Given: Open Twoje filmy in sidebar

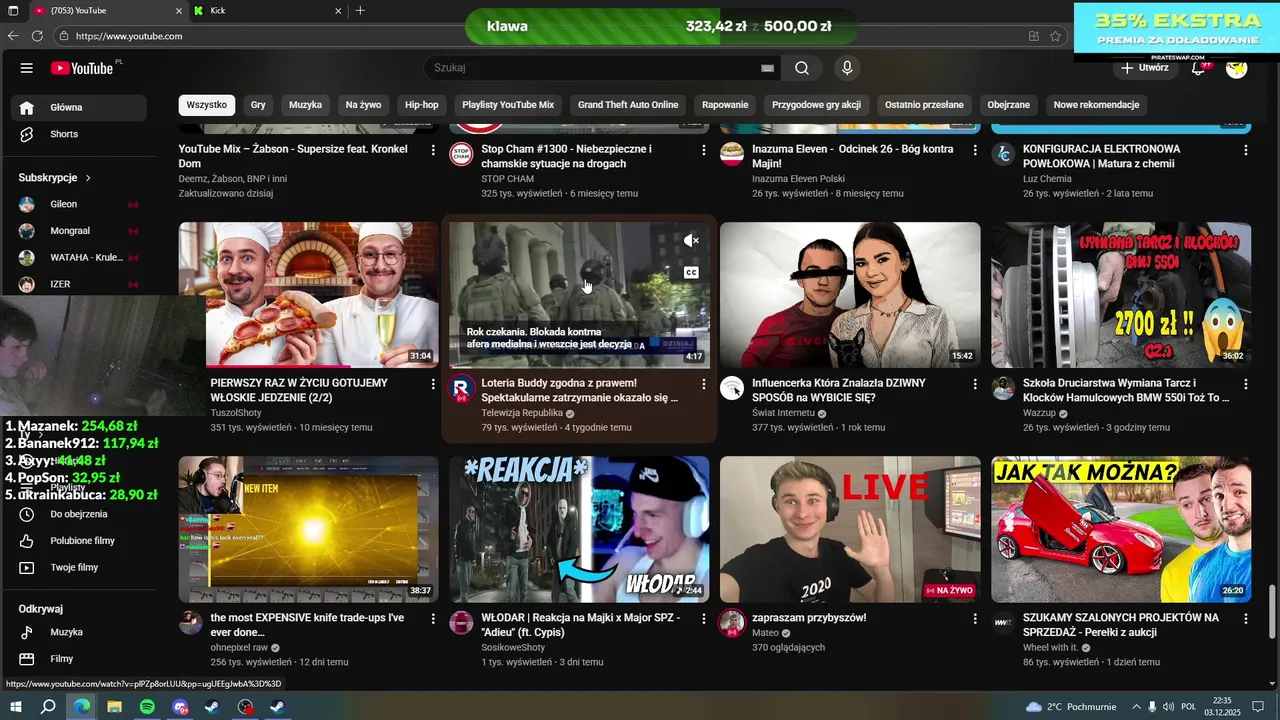Looking at the screenshot, I should click(79, 567).
